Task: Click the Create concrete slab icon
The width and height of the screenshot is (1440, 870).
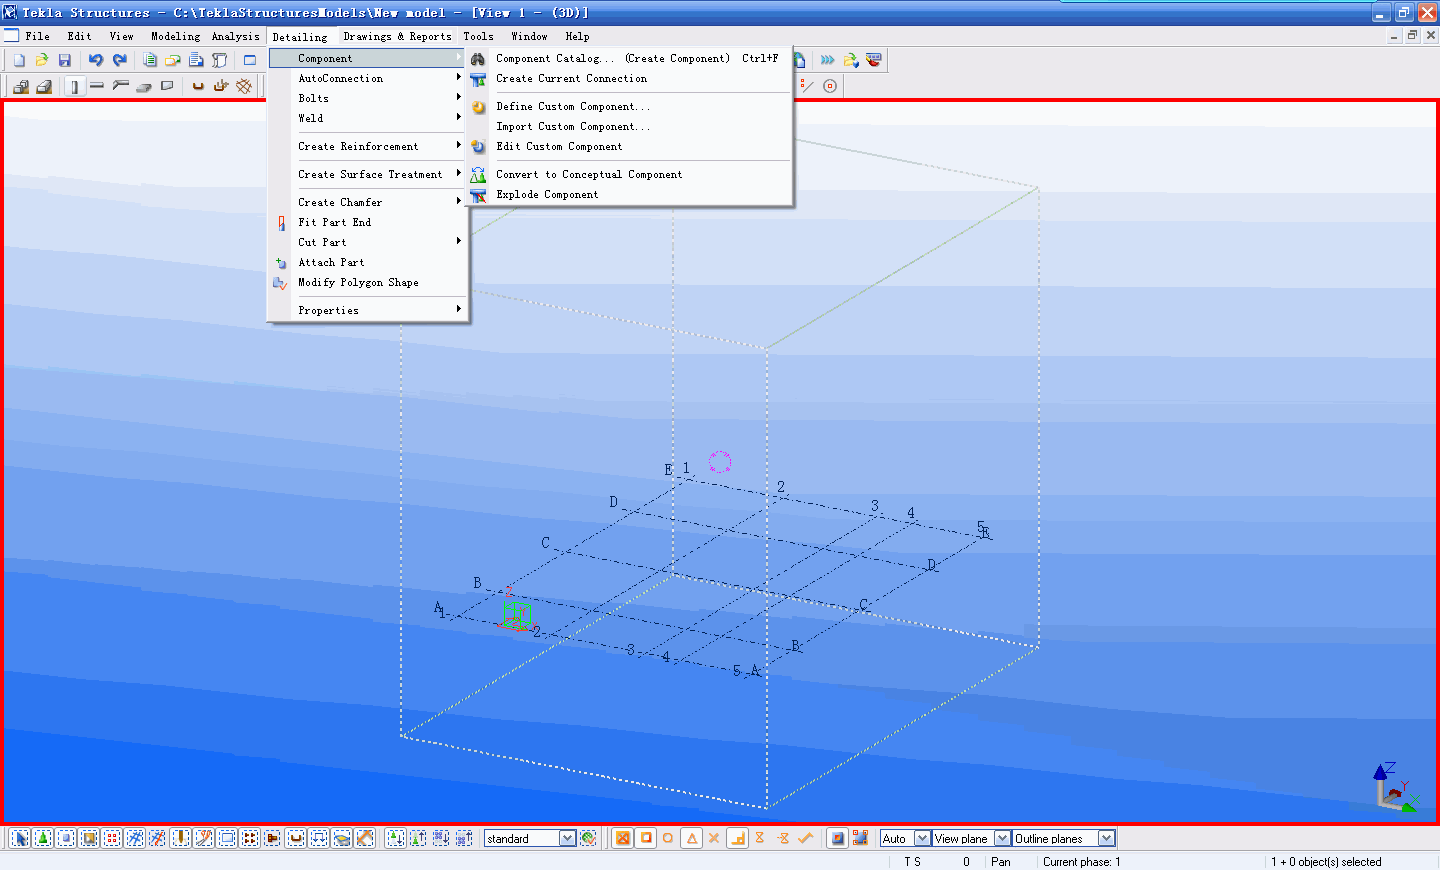Action: (144, 87)
